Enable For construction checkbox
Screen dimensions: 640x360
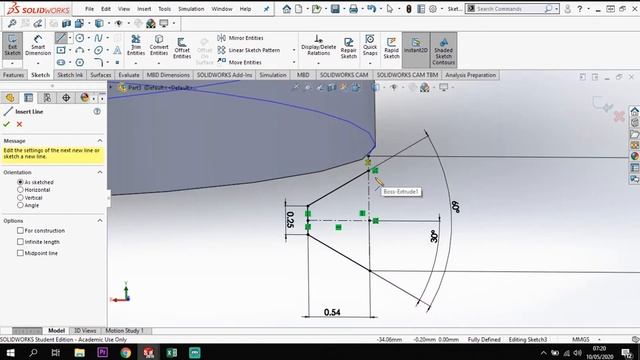pyautogui.click(x=20, y=231)
